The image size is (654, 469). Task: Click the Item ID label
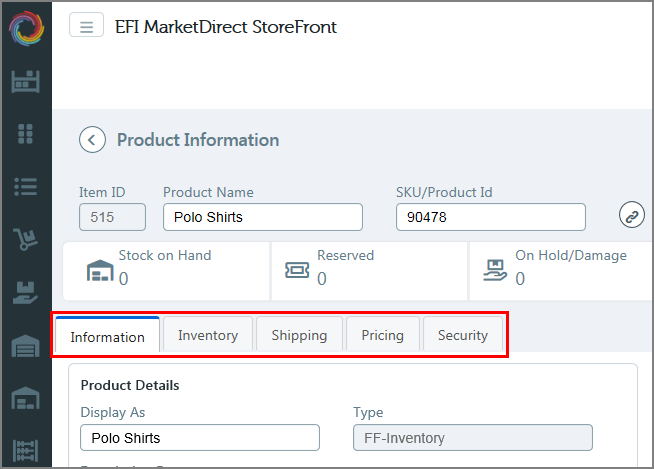point(102,192)
